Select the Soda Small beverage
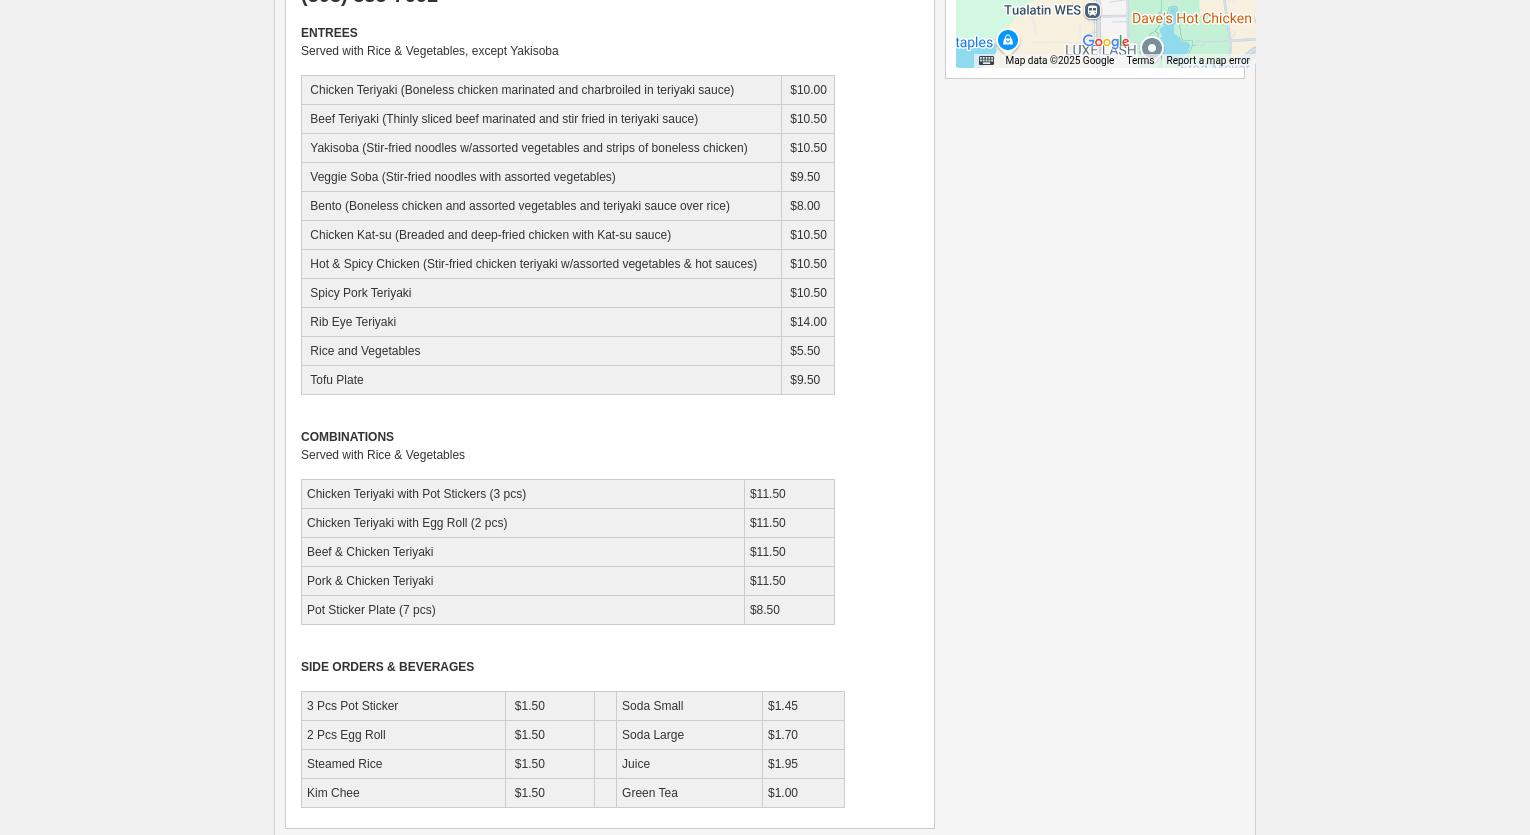Screen dimensions: 1530x835 [652, 706]
